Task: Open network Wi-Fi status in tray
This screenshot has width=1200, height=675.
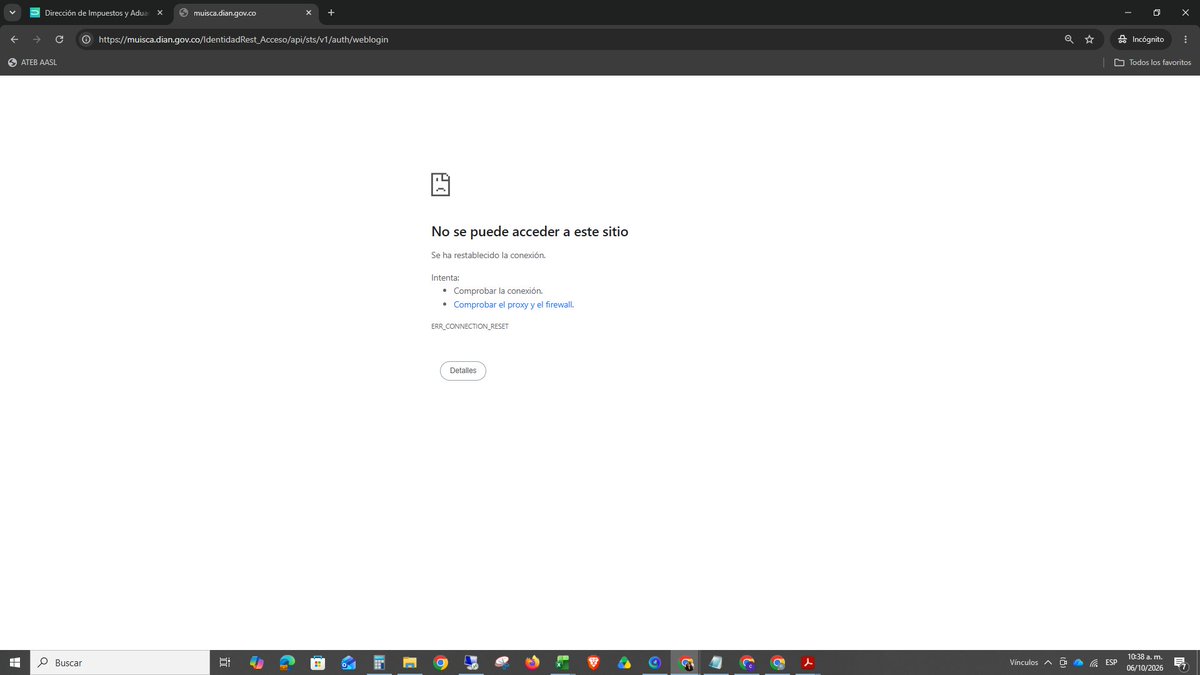Action: point(1094,662)
